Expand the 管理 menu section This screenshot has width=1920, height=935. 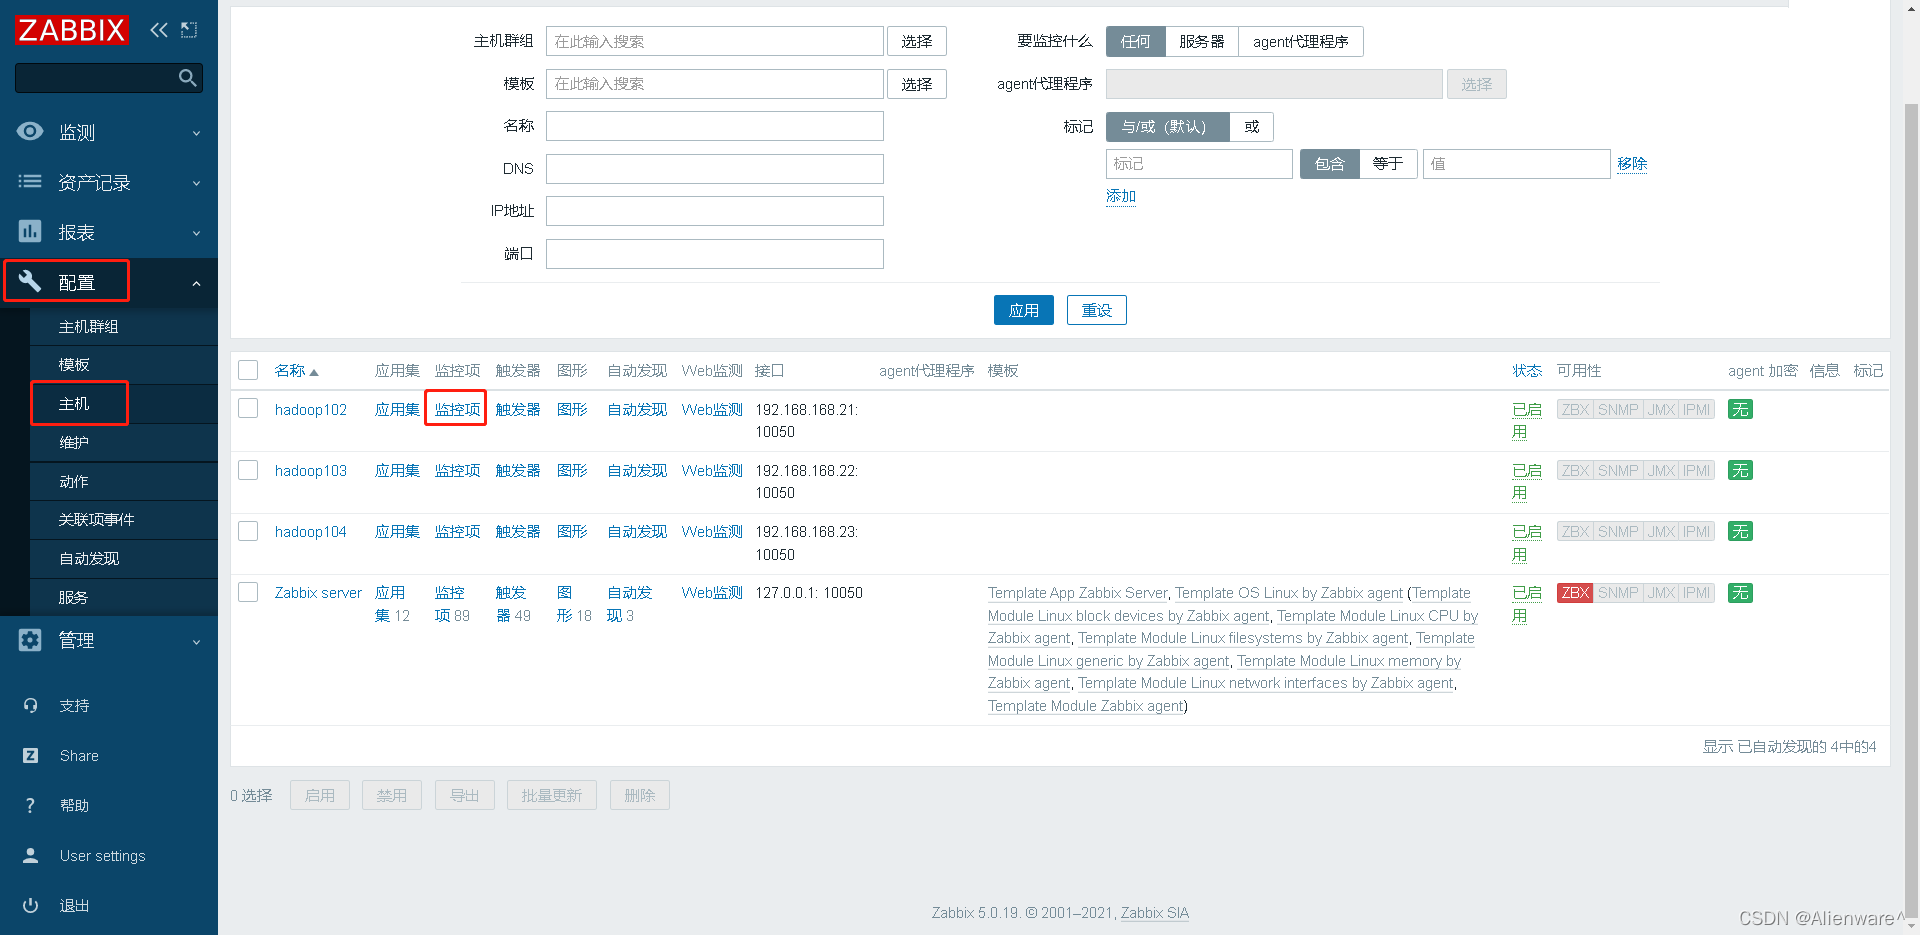(x=196, y=642)
